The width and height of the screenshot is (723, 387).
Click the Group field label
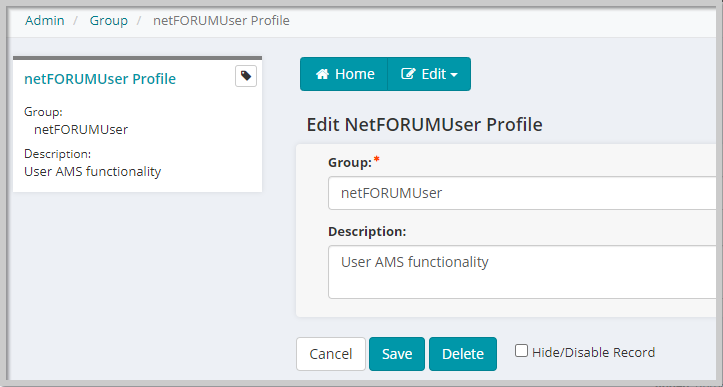pyautogui.click(x=350, y=162)
